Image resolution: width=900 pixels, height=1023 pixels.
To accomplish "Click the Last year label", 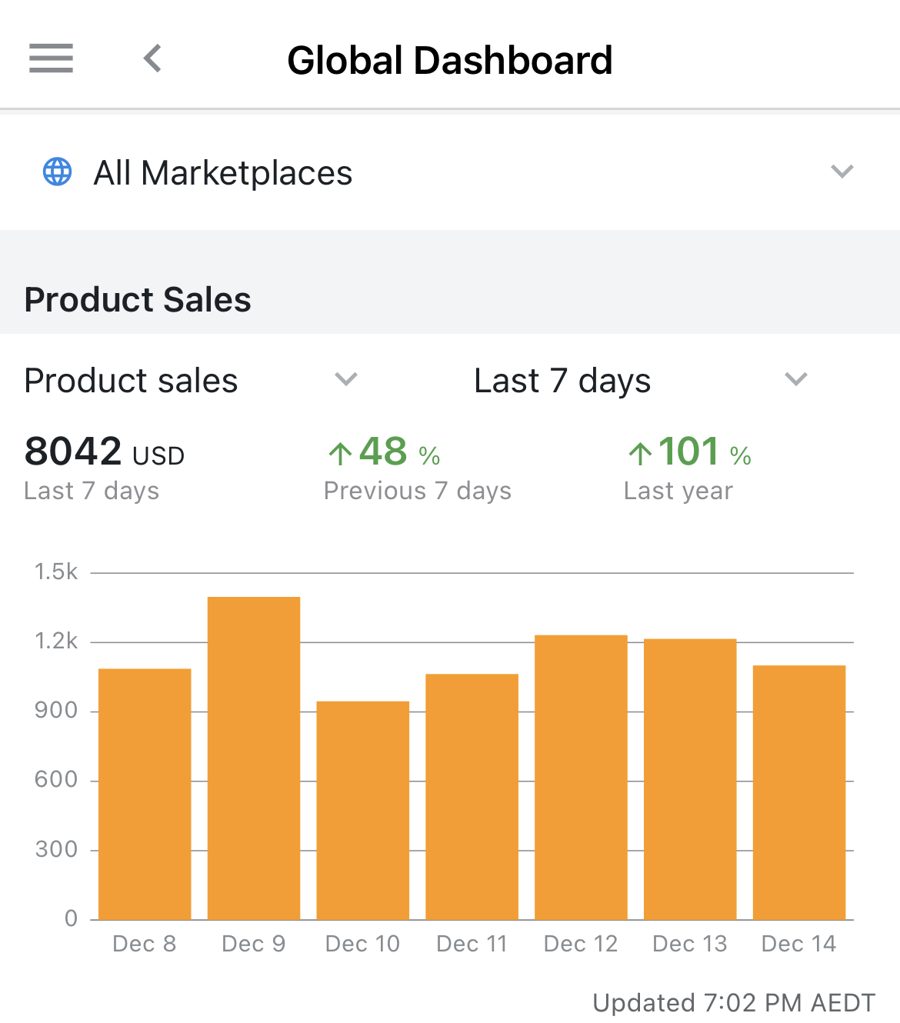I will pyautogui.click(x=678, y=491).
